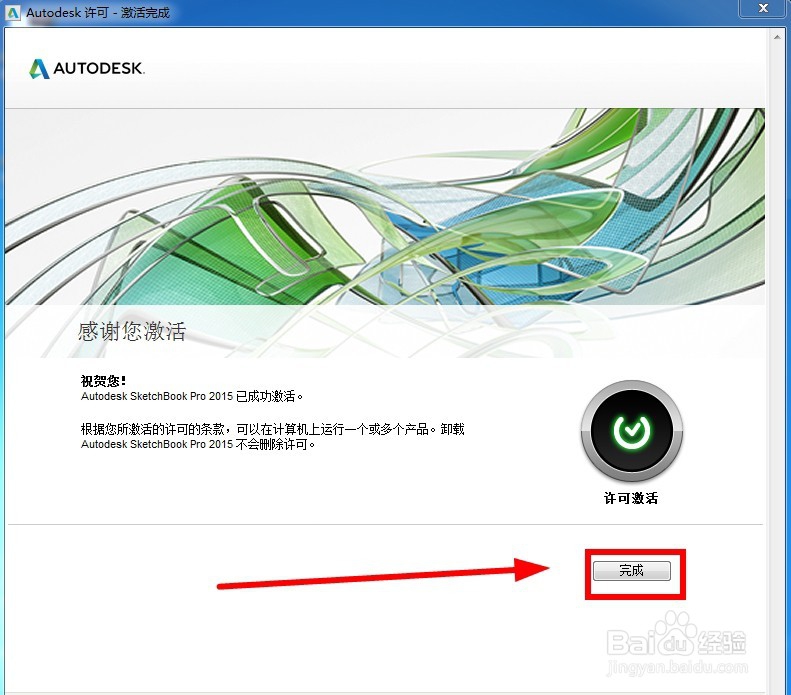Click the scrollbar up arrow
This screenshot has width=791, height=695.
point(777,37)
